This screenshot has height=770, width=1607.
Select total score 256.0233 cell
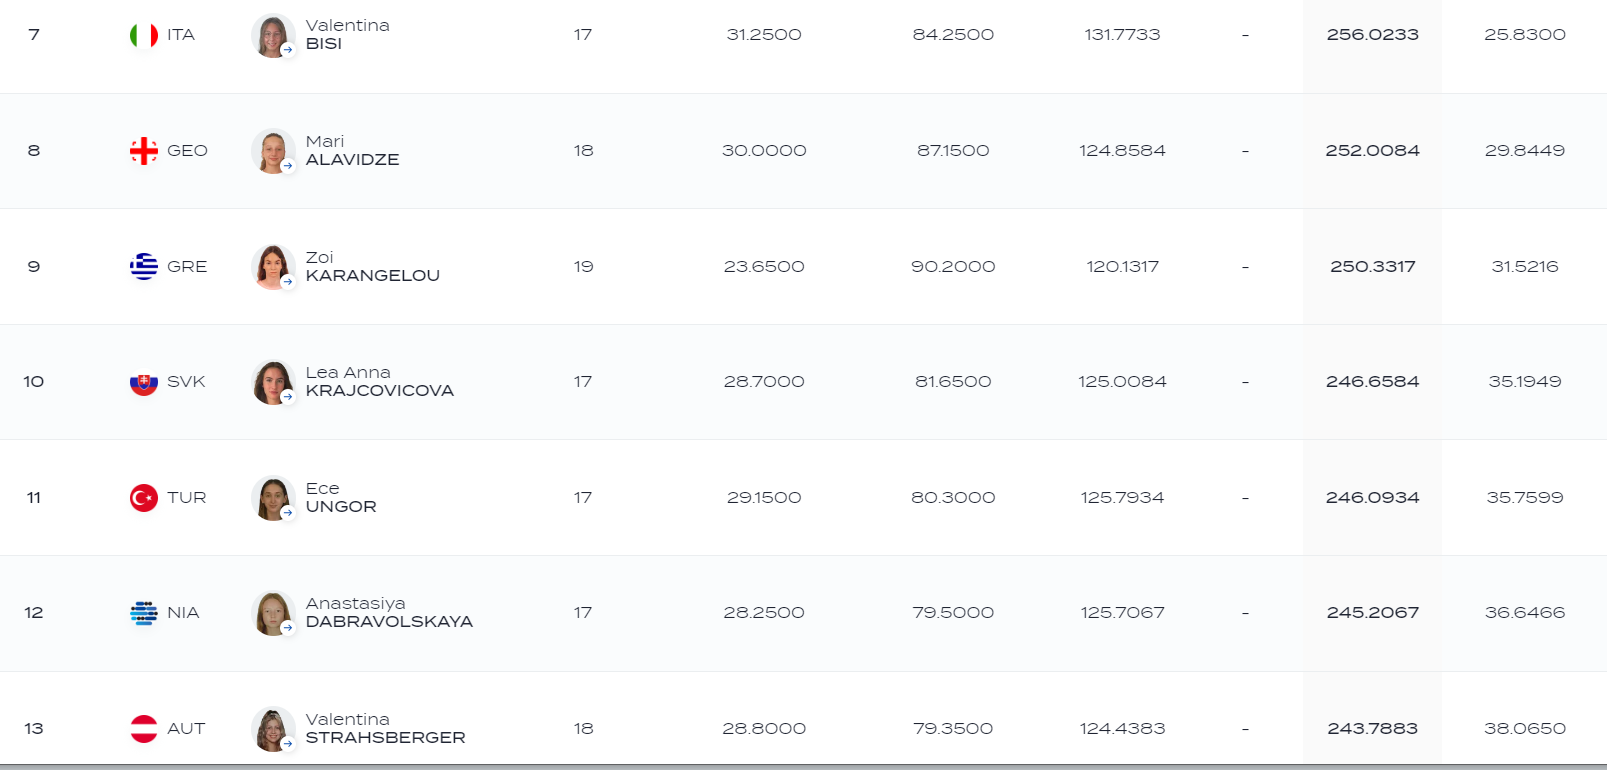pyautogui.click(x=1372, y=35)
